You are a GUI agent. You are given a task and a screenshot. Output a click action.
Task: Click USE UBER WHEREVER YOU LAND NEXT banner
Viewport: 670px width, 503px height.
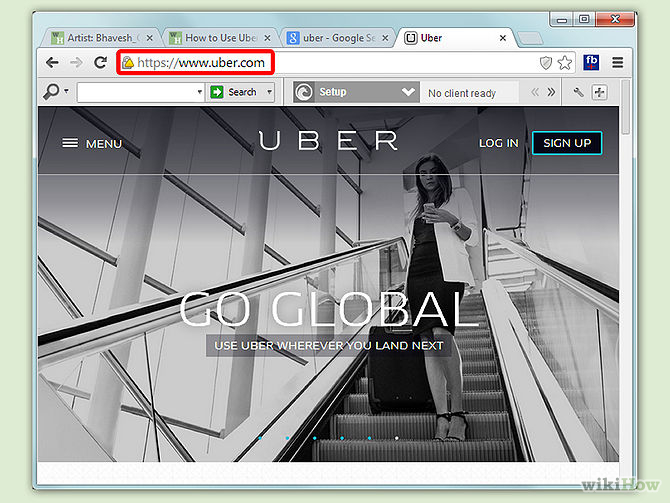click(329, 345)
